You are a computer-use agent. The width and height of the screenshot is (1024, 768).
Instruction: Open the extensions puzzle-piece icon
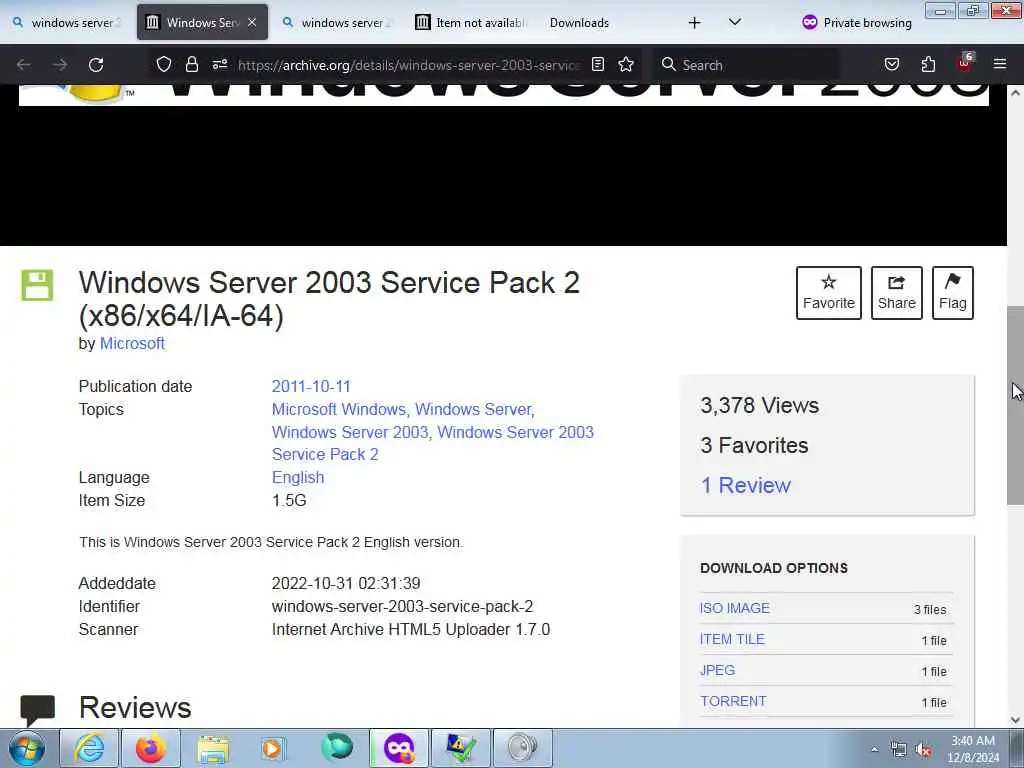[x=928, y=64]
